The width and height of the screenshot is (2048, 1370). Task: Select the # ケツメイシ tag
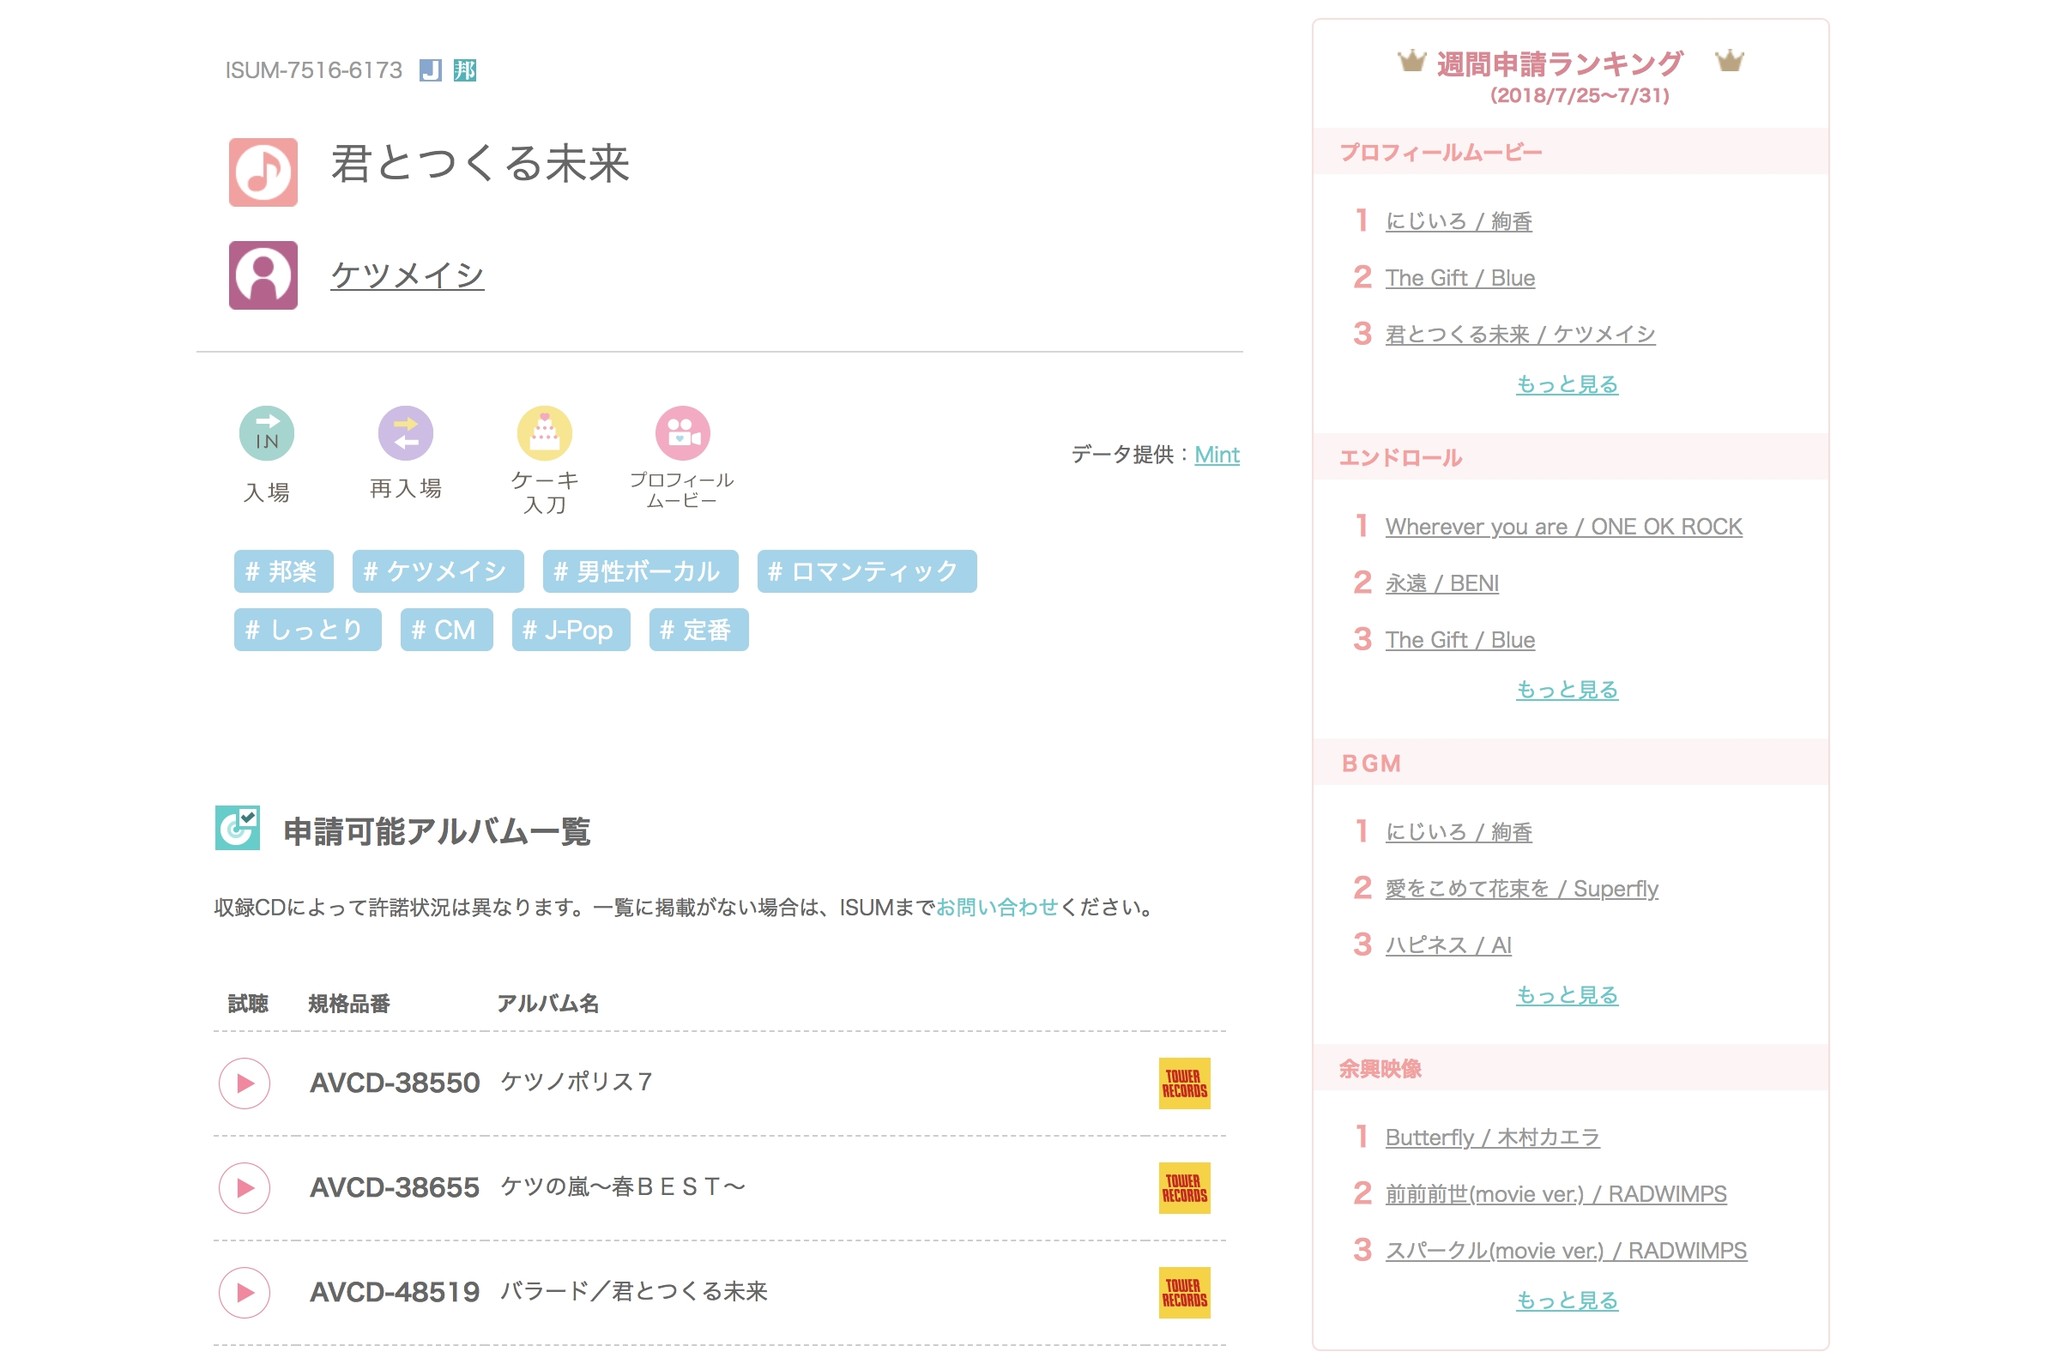click(437, 571)
